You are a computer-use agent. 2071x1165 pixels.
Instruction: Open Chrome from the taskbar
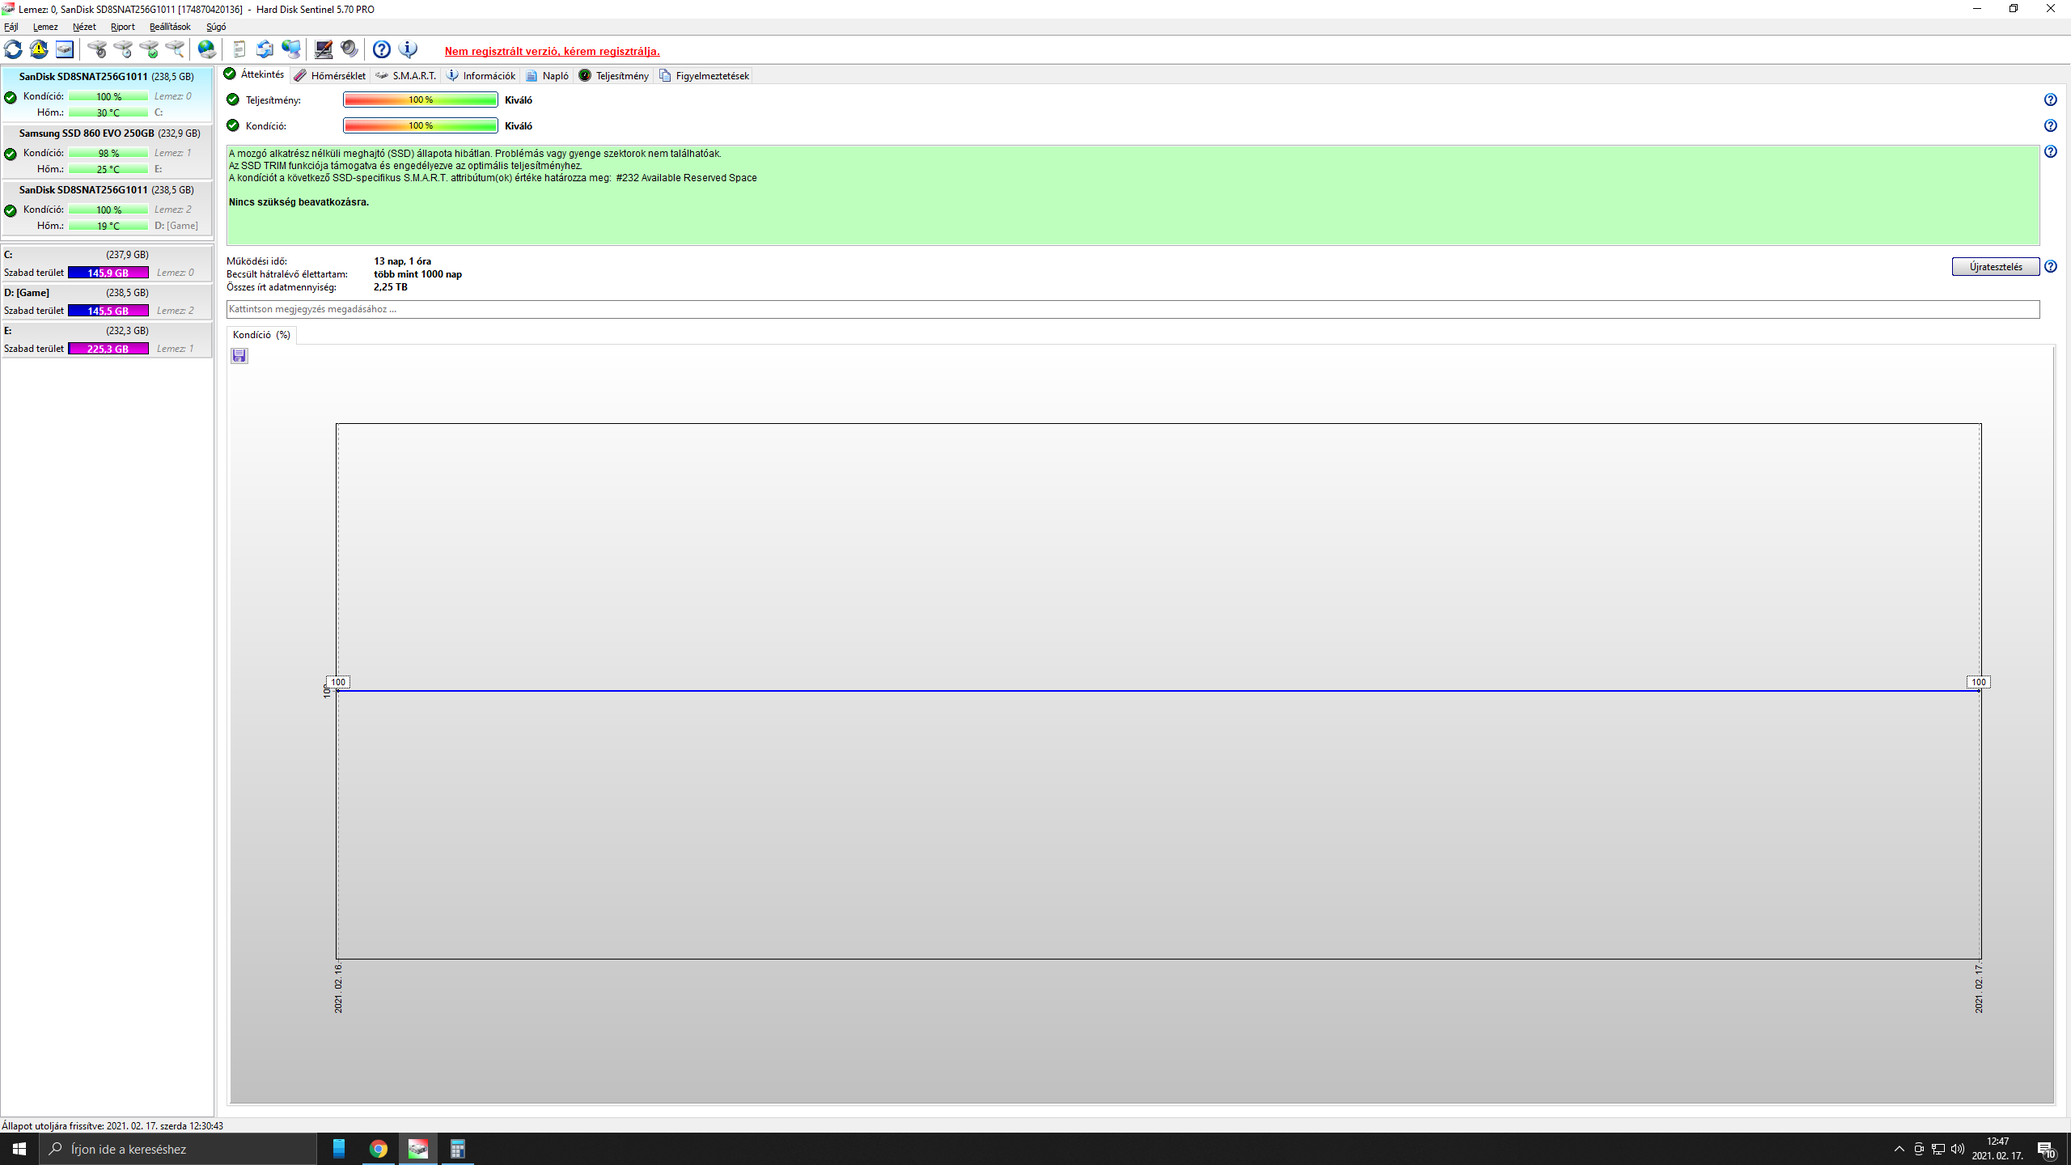pos(378,1149)
